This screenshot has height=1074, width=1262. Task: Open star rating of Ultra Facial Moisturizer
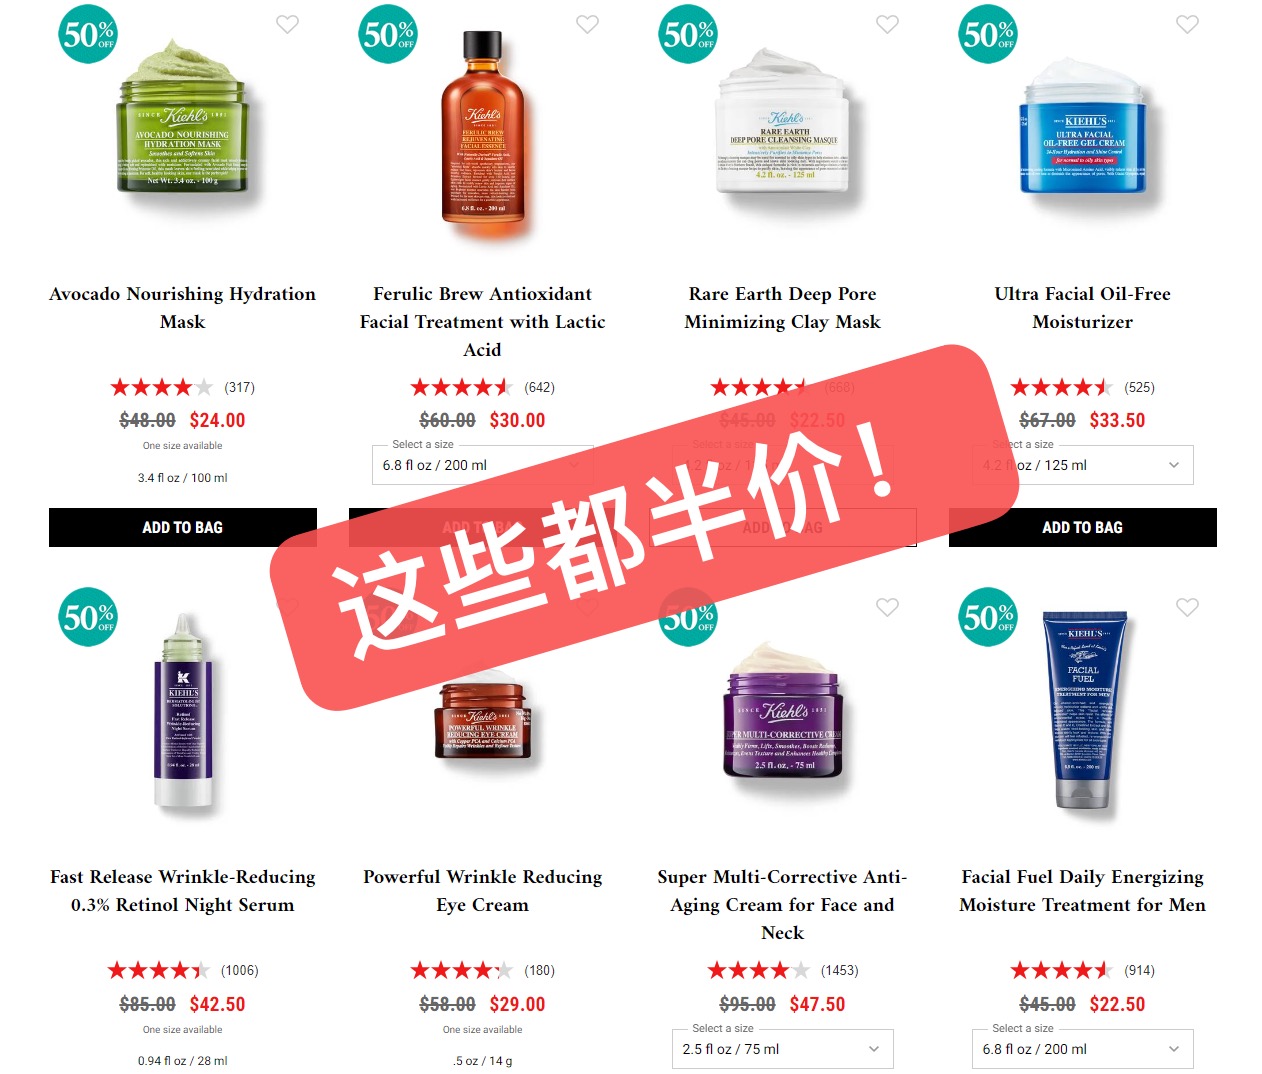(1062, 387)
